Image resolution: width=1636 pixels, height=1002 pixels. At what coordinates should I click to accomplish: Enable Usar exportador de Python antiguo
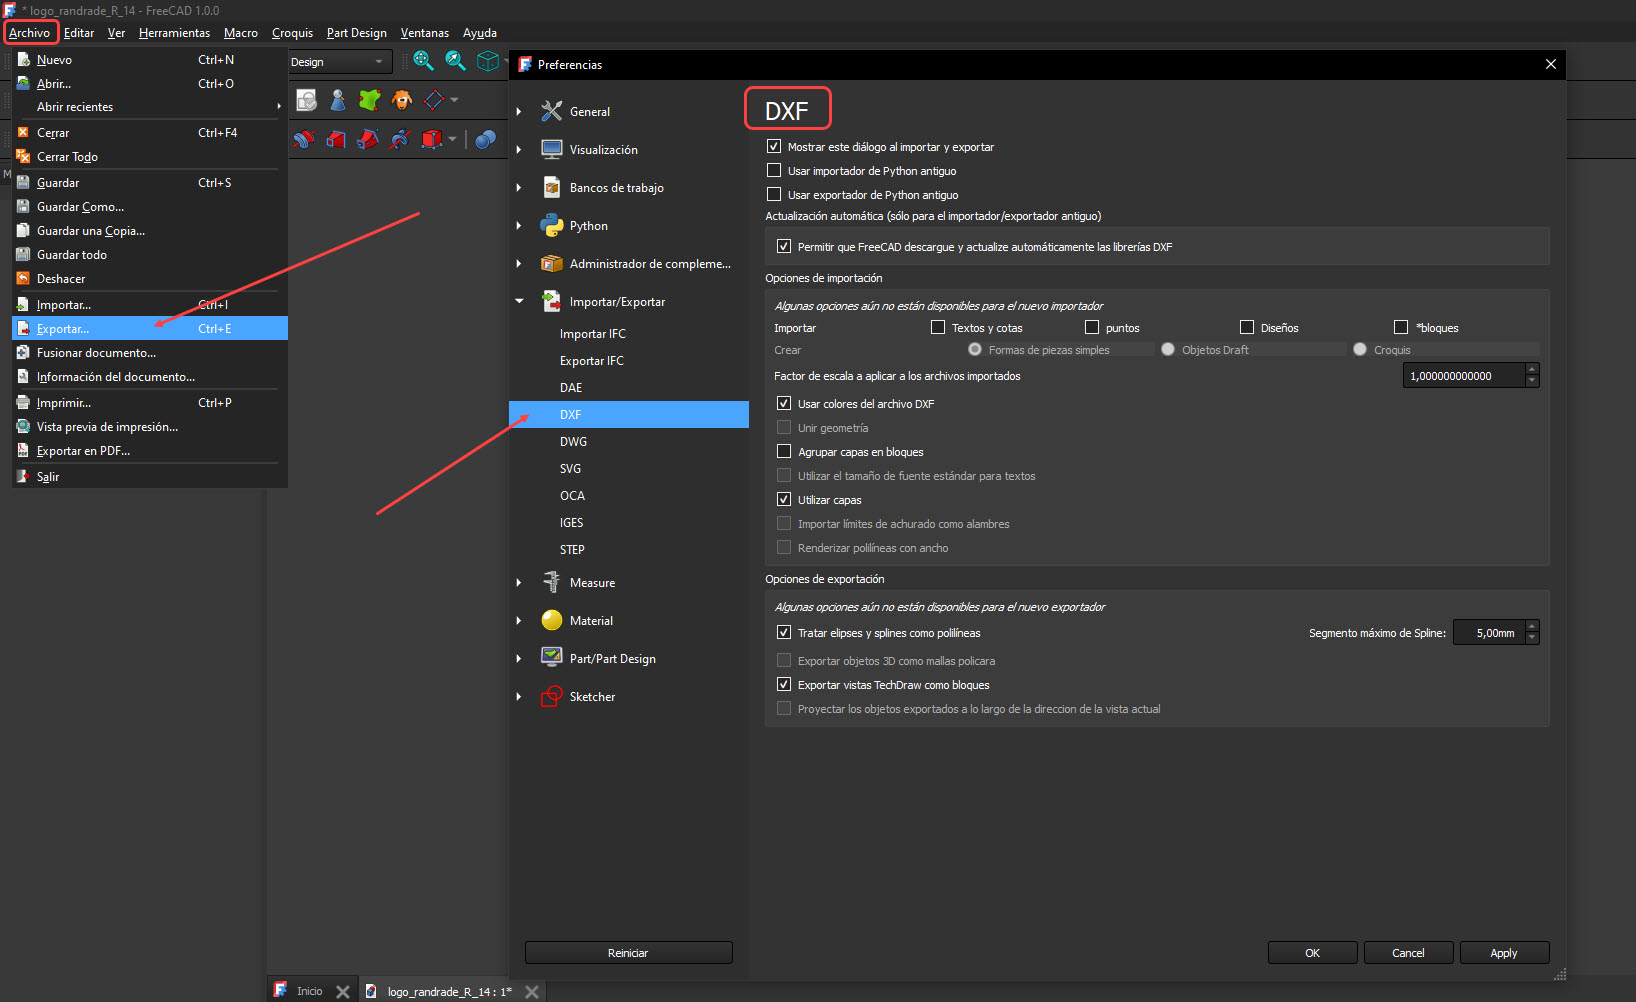pos(774,194)
